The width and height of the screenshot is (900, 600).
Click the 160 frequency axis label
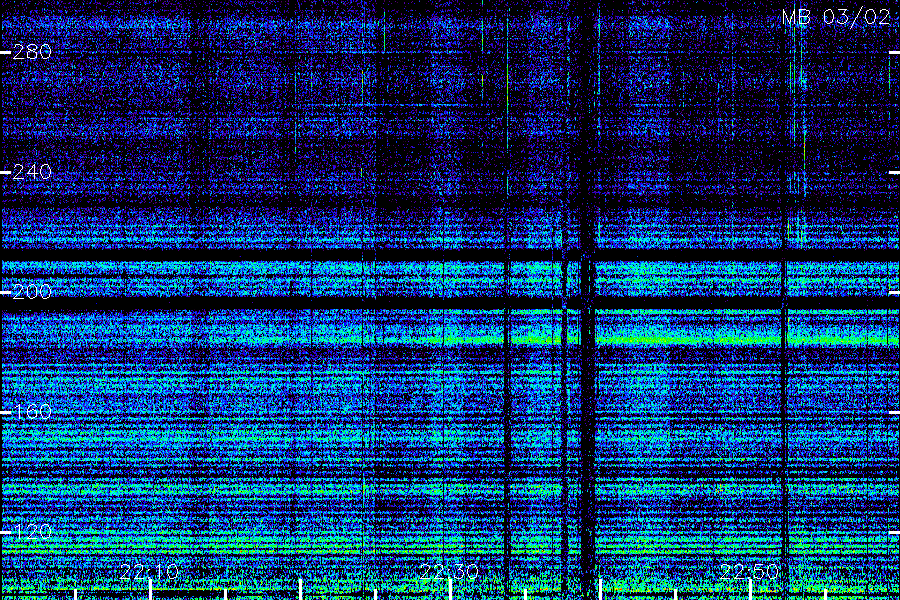point(32,412)
